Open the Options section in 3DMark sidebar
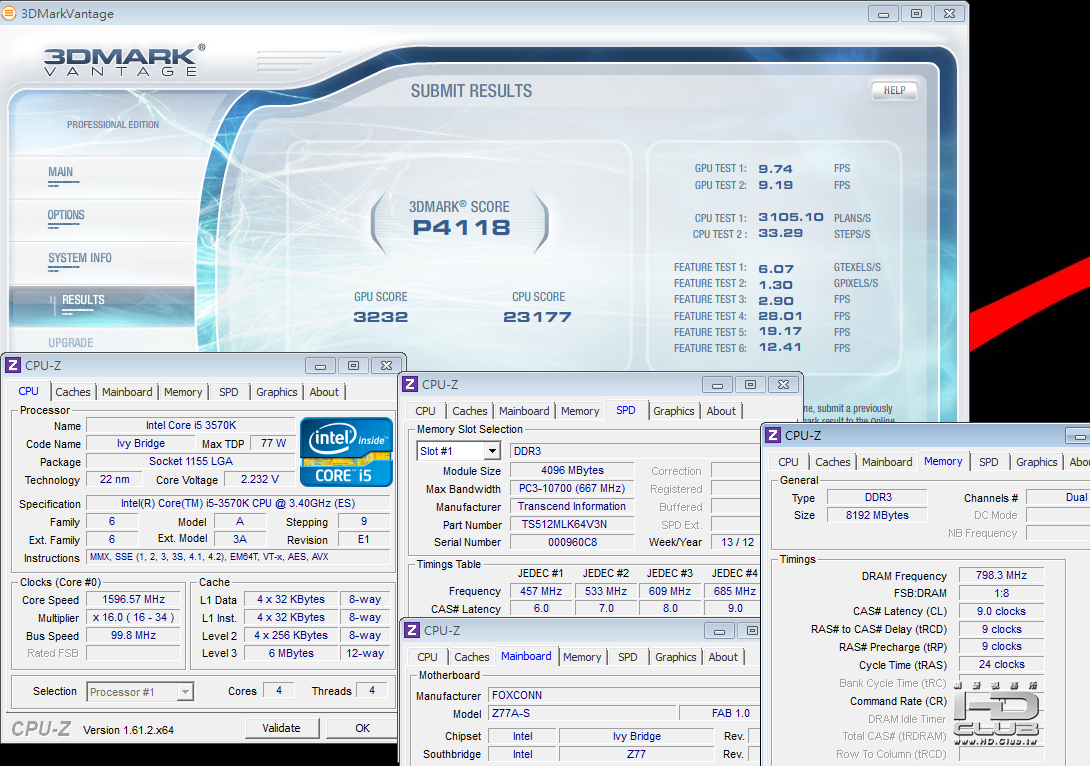The height and width of the screenshot is (766, 1090). (66, 216)
